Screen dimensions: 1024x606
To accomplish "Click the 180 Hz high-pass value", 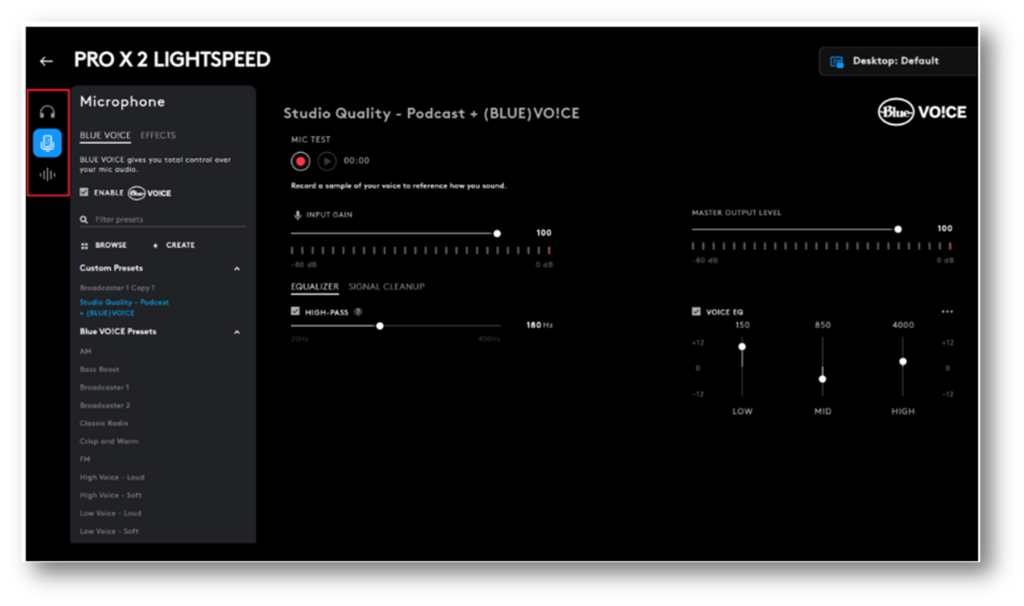I will pyautogui.click(x=539, y=325).
